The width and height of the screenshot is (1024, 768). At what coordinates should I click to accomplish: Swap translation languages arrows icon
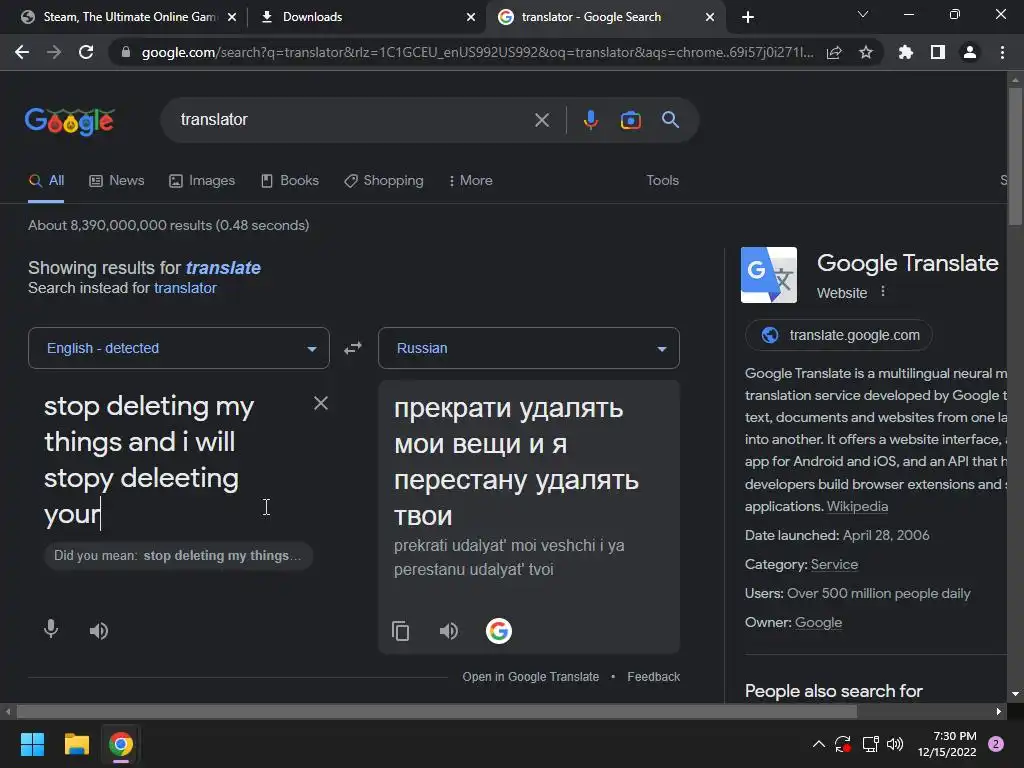[x=353, y=348]
